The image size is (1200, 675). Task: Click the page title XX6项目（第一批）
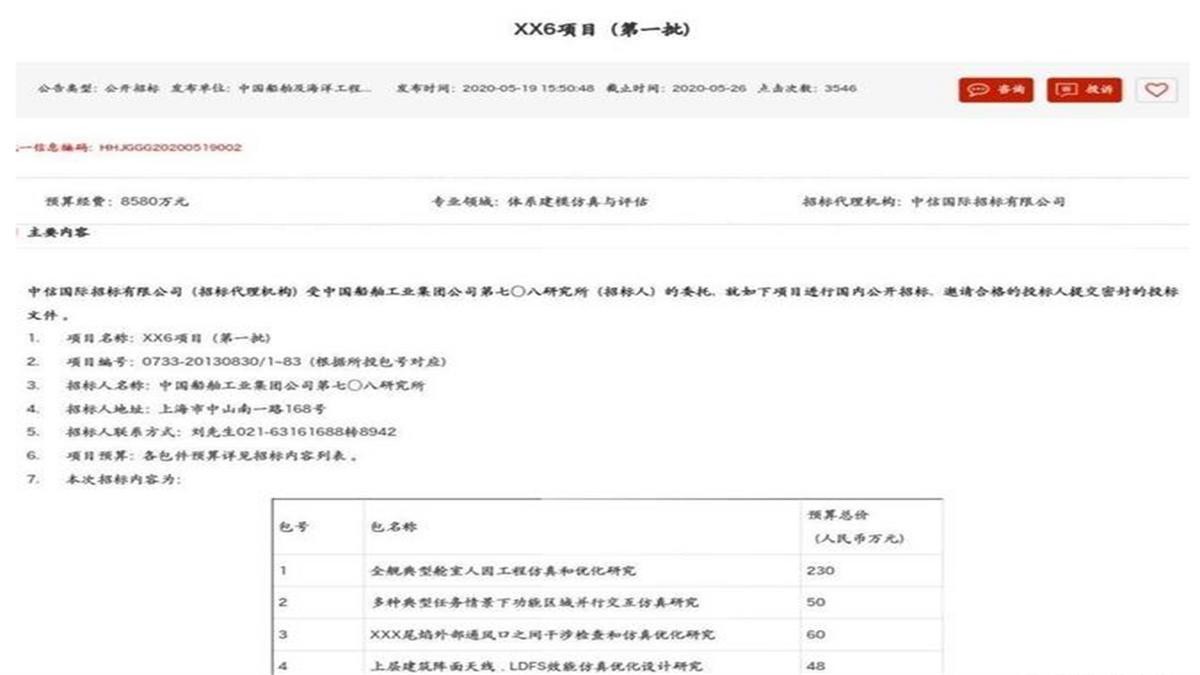click(x=601, y=29)
